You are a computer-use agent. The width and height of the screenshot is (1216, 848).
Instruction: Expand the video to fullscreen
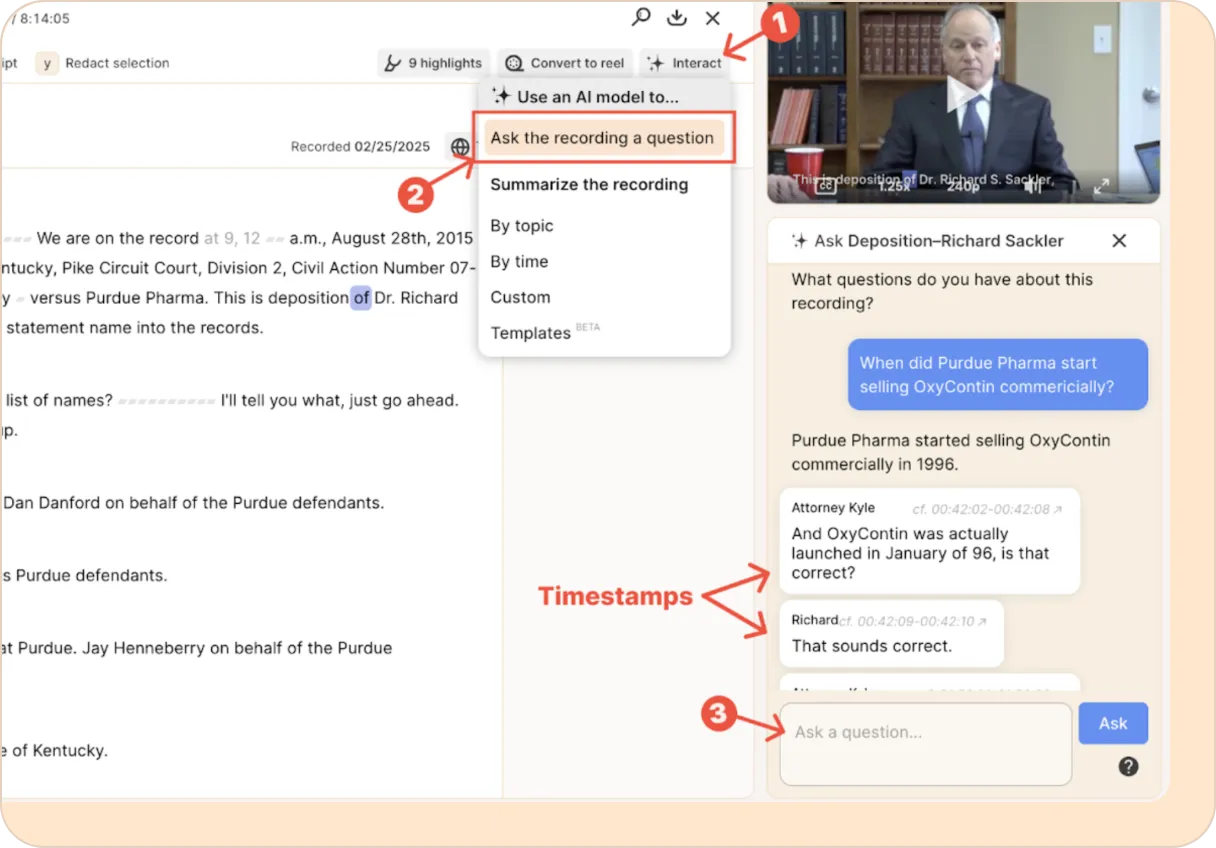1101,186
